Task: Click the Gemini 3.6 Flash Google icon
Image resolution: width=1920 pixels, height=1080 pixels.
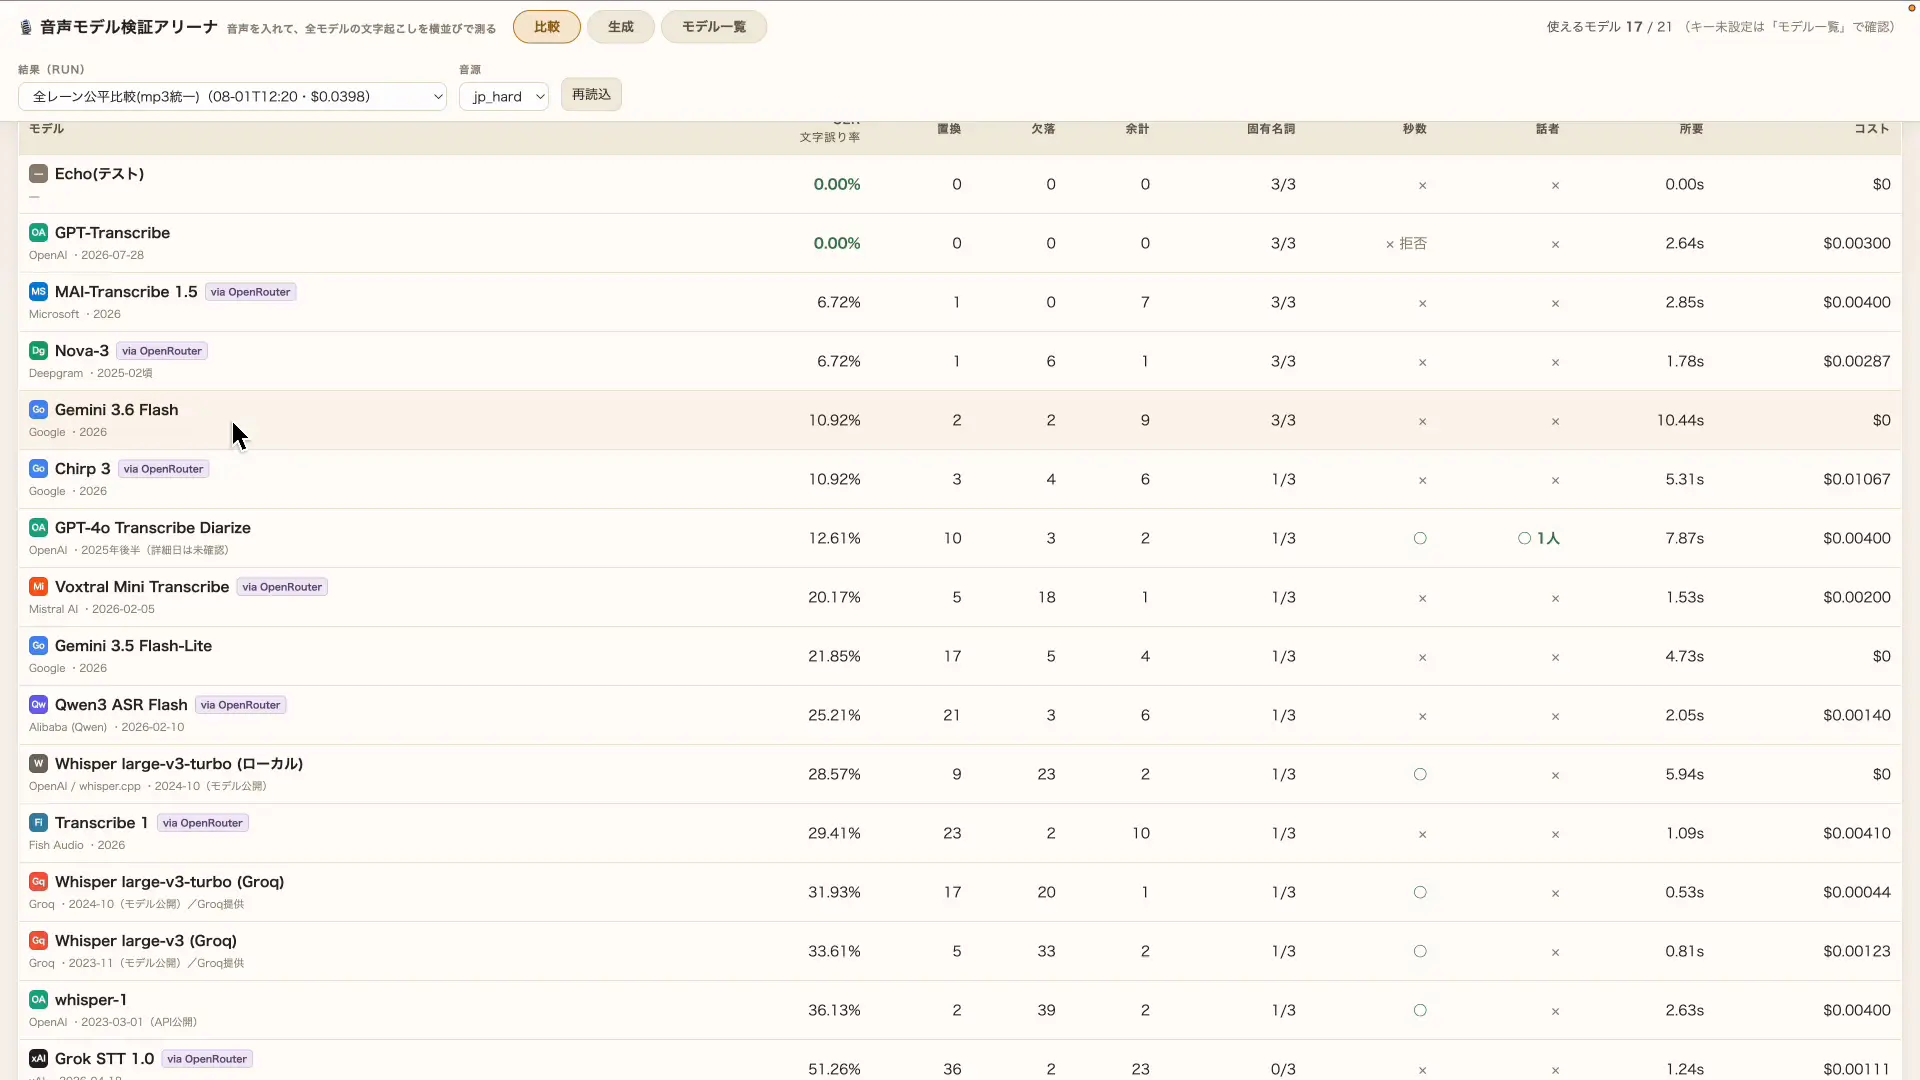Action: (x=38, y=410)
